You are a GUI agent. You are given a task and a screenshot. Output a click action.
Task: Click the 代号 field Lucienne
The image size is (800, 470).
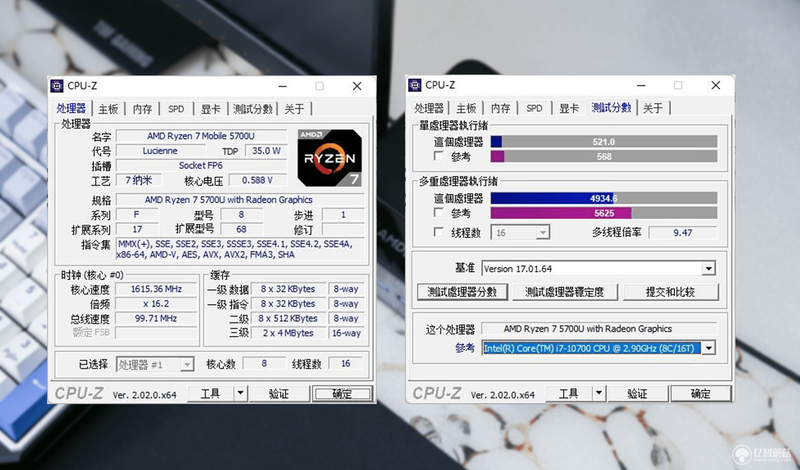(160, 151)
